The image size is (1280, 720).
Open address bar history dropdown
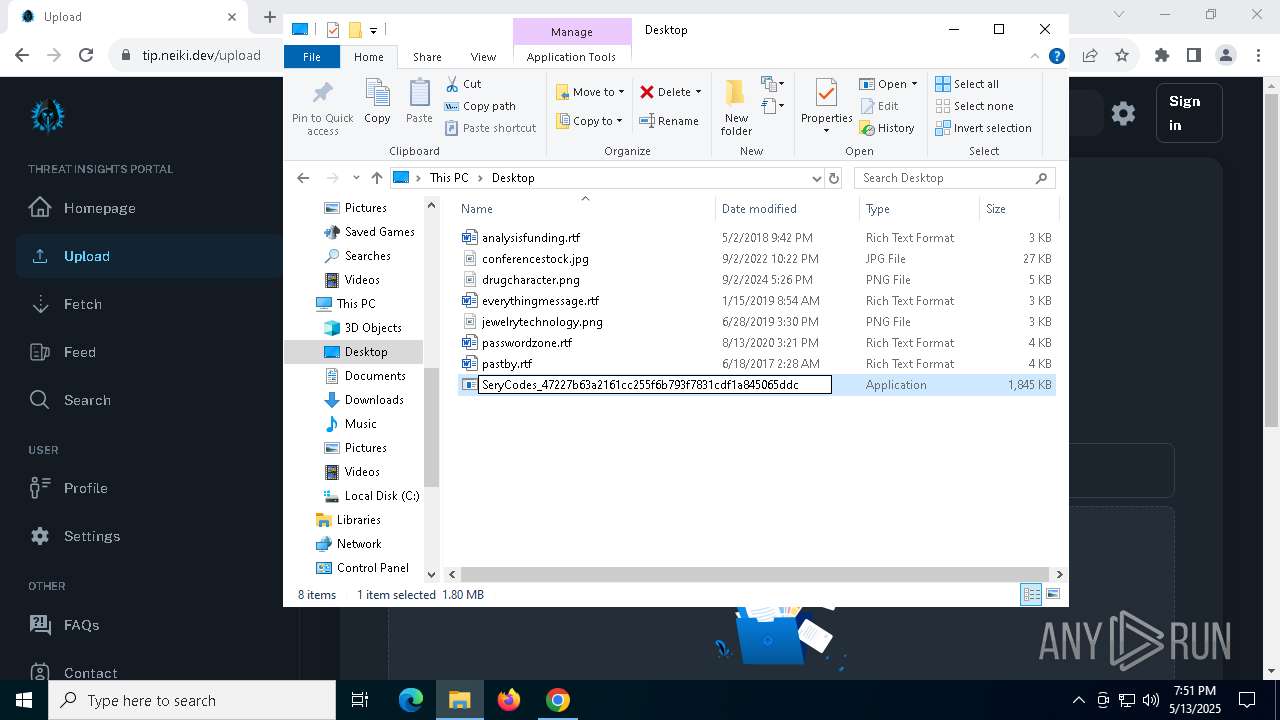coord(816,178)
